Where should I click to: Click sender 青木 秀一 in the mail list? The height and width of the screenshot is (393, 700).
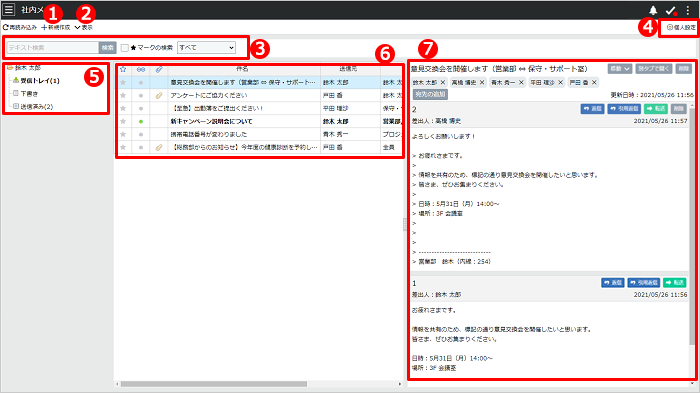click(x=336, y=134)
